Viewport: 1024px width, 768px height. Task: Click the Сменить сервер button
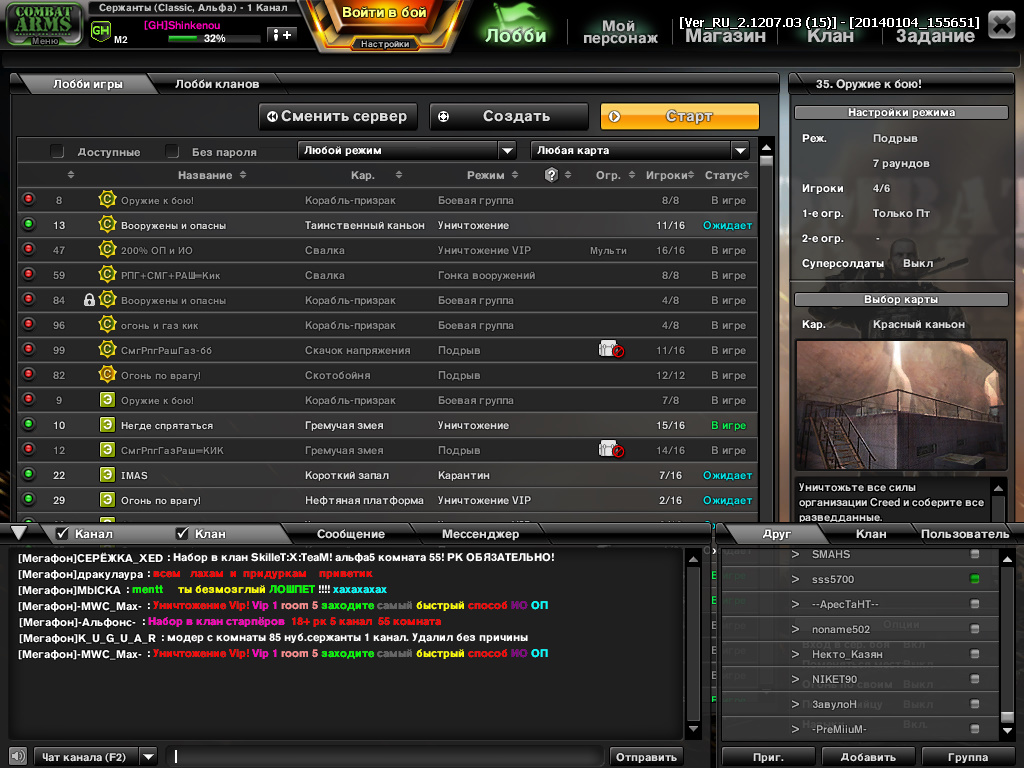[x=338, y=116]
